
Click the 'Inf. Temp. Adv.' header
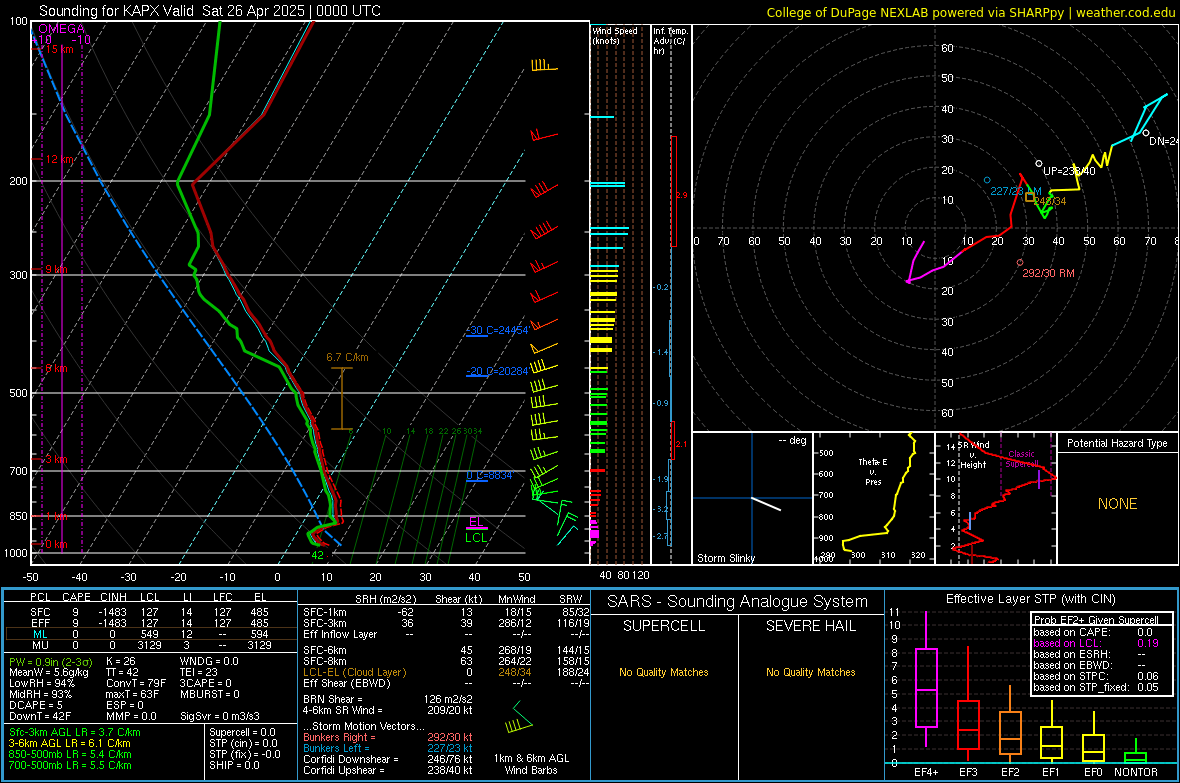tap(670, 41)
